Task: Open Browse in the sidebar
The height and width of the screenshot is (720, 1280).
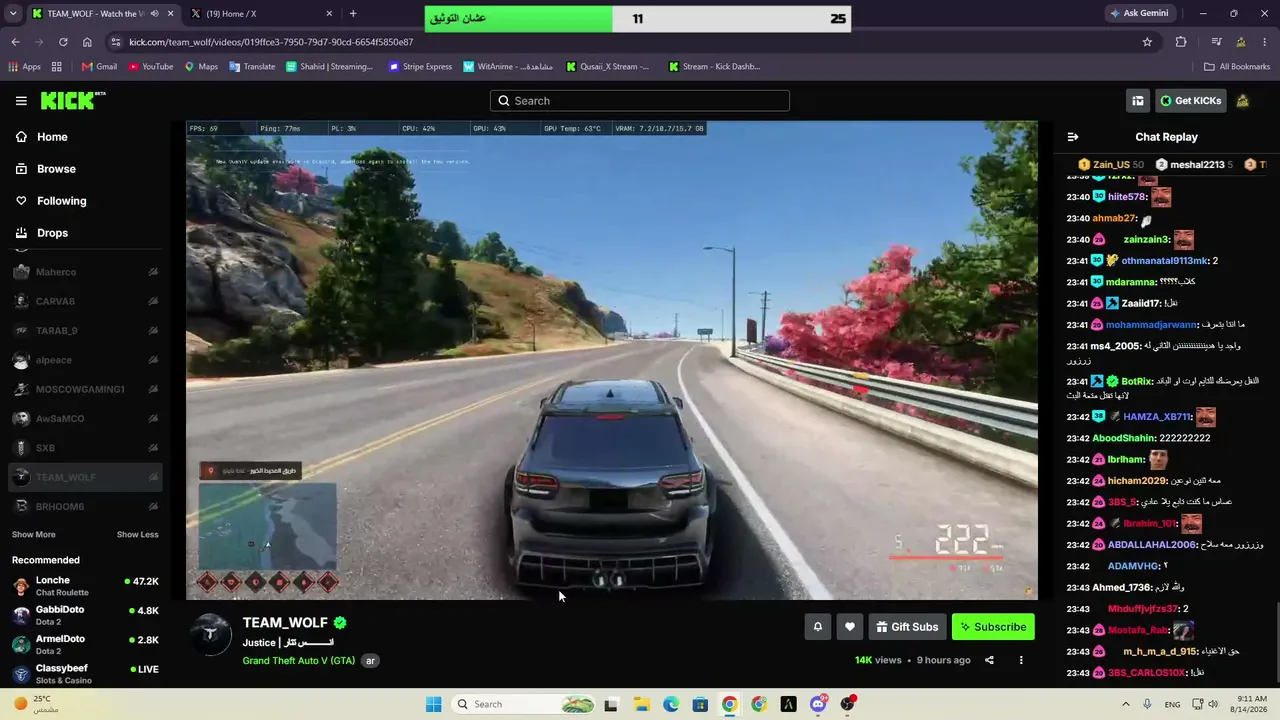Action: tap(86, 169)
